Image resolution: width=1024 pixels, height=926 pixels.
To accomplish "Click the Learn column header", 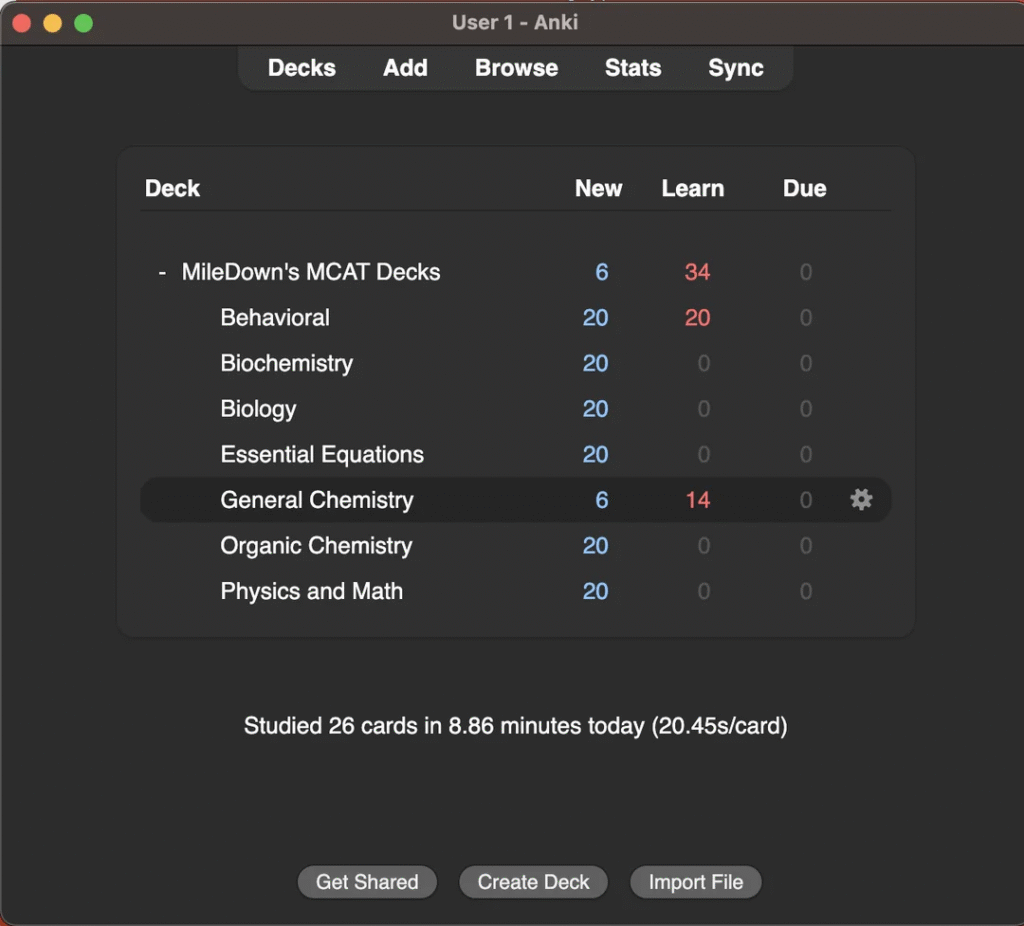I will [x=693, y=189].
